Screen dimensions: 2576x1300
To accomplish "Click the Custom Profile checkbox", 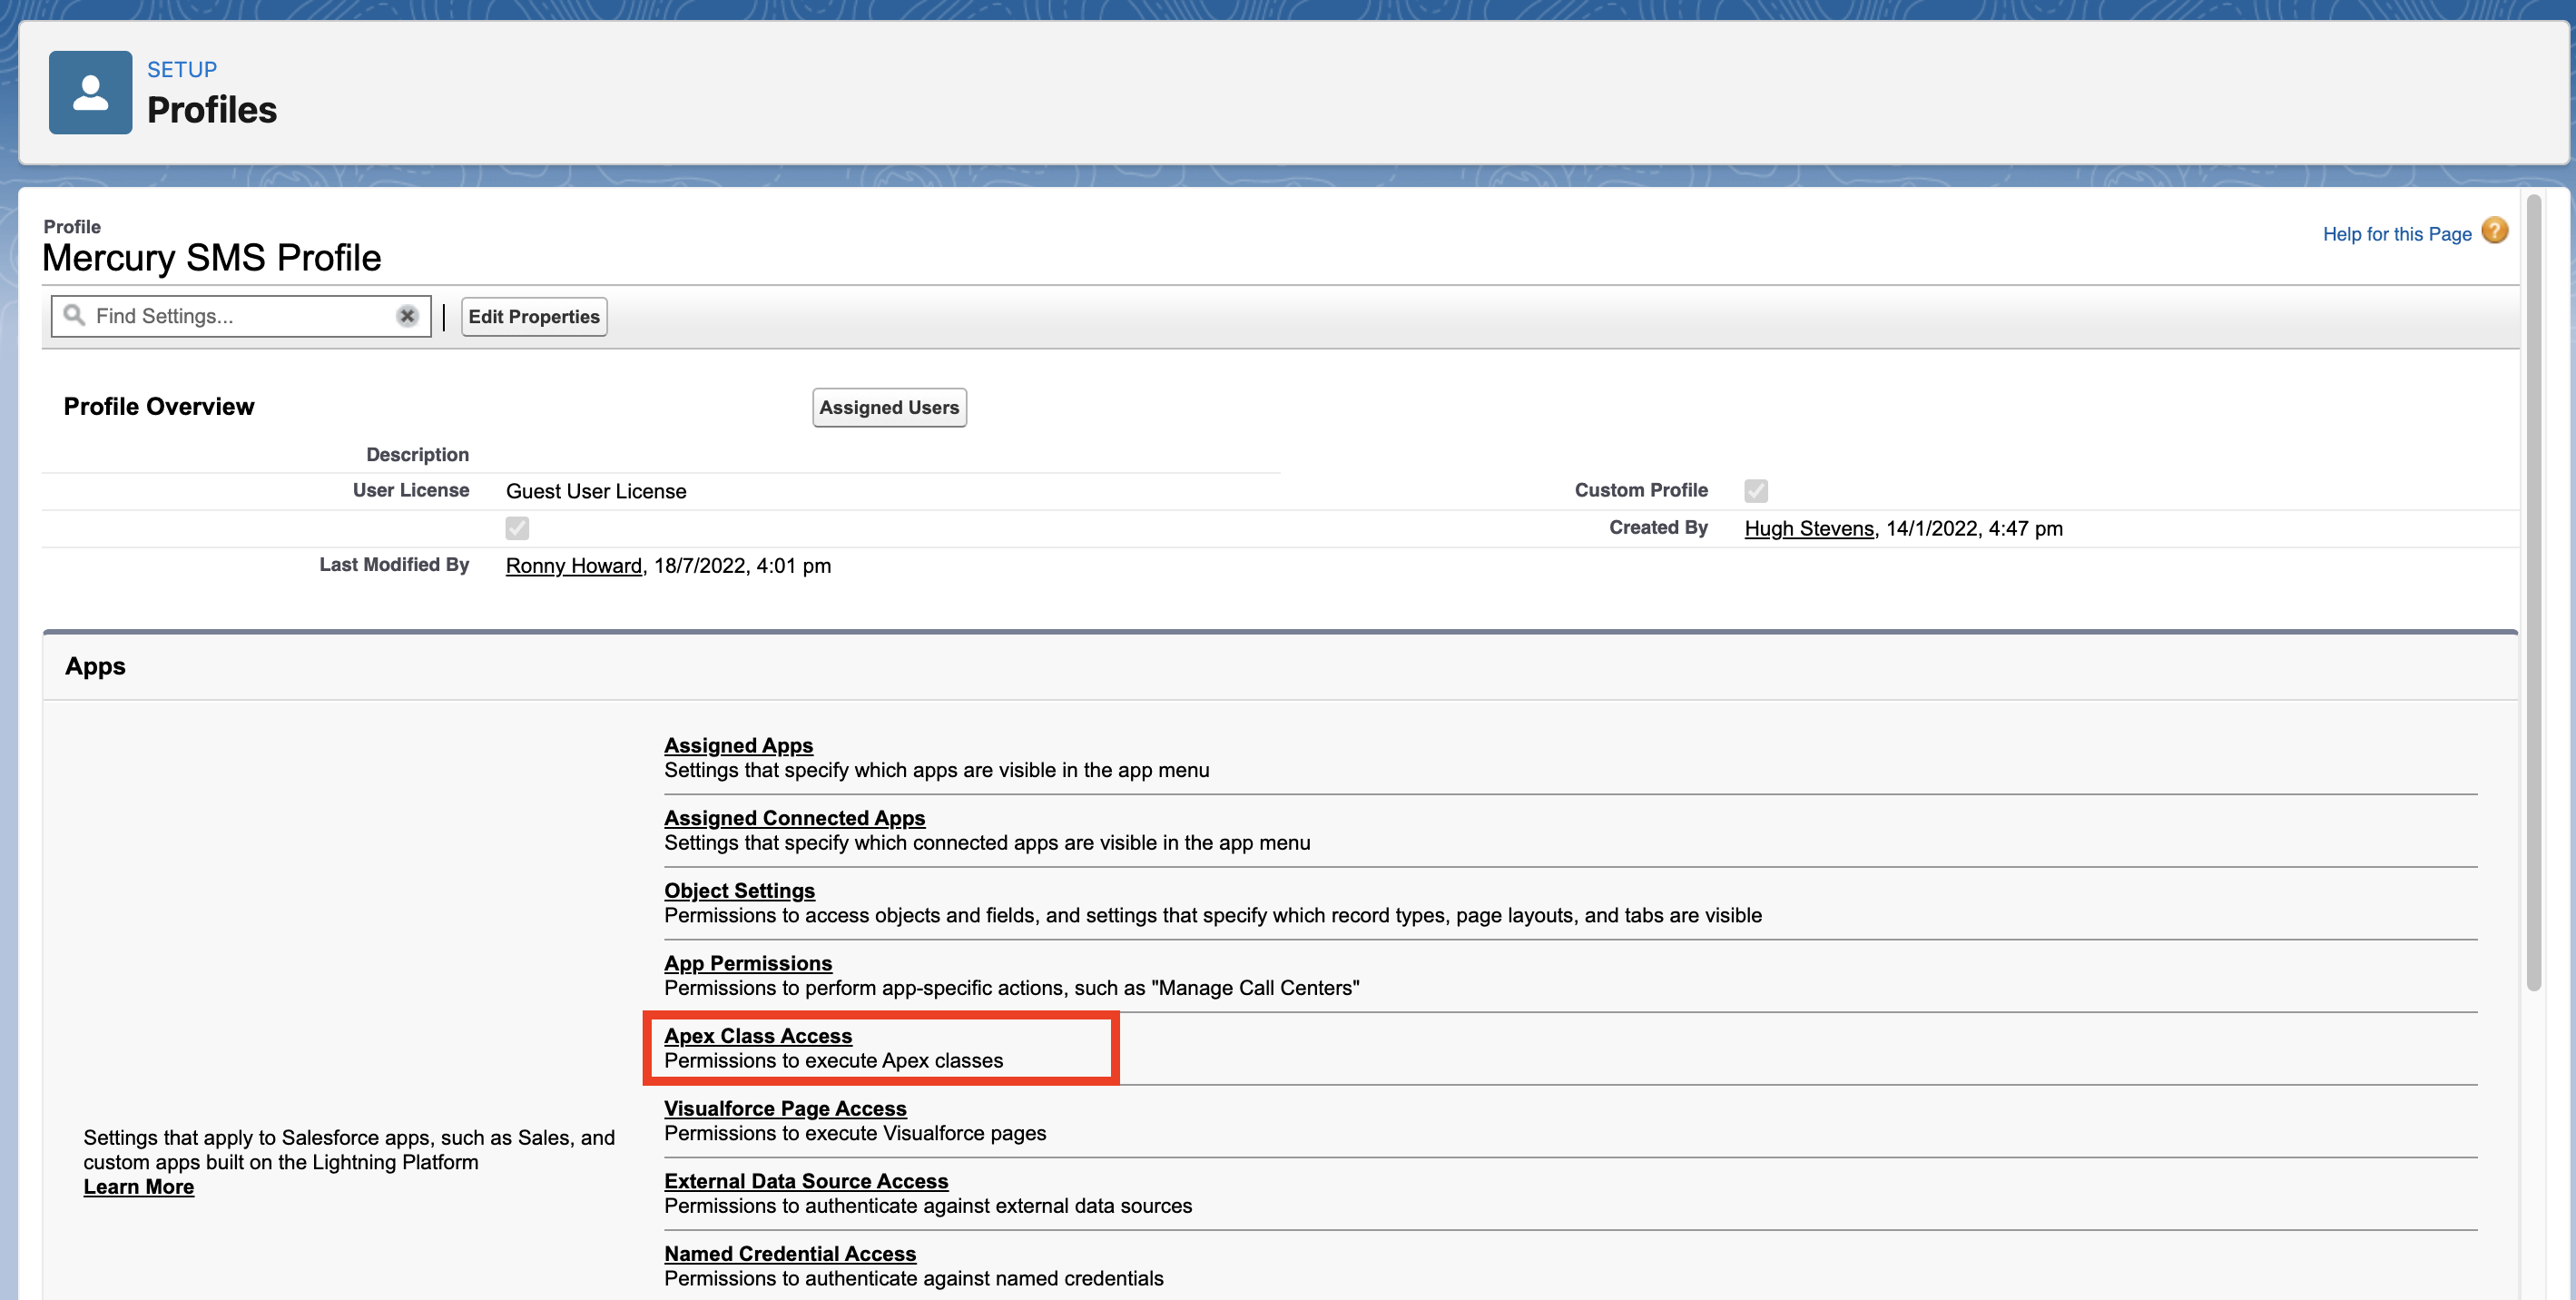I will click(x=1756, y=491).
